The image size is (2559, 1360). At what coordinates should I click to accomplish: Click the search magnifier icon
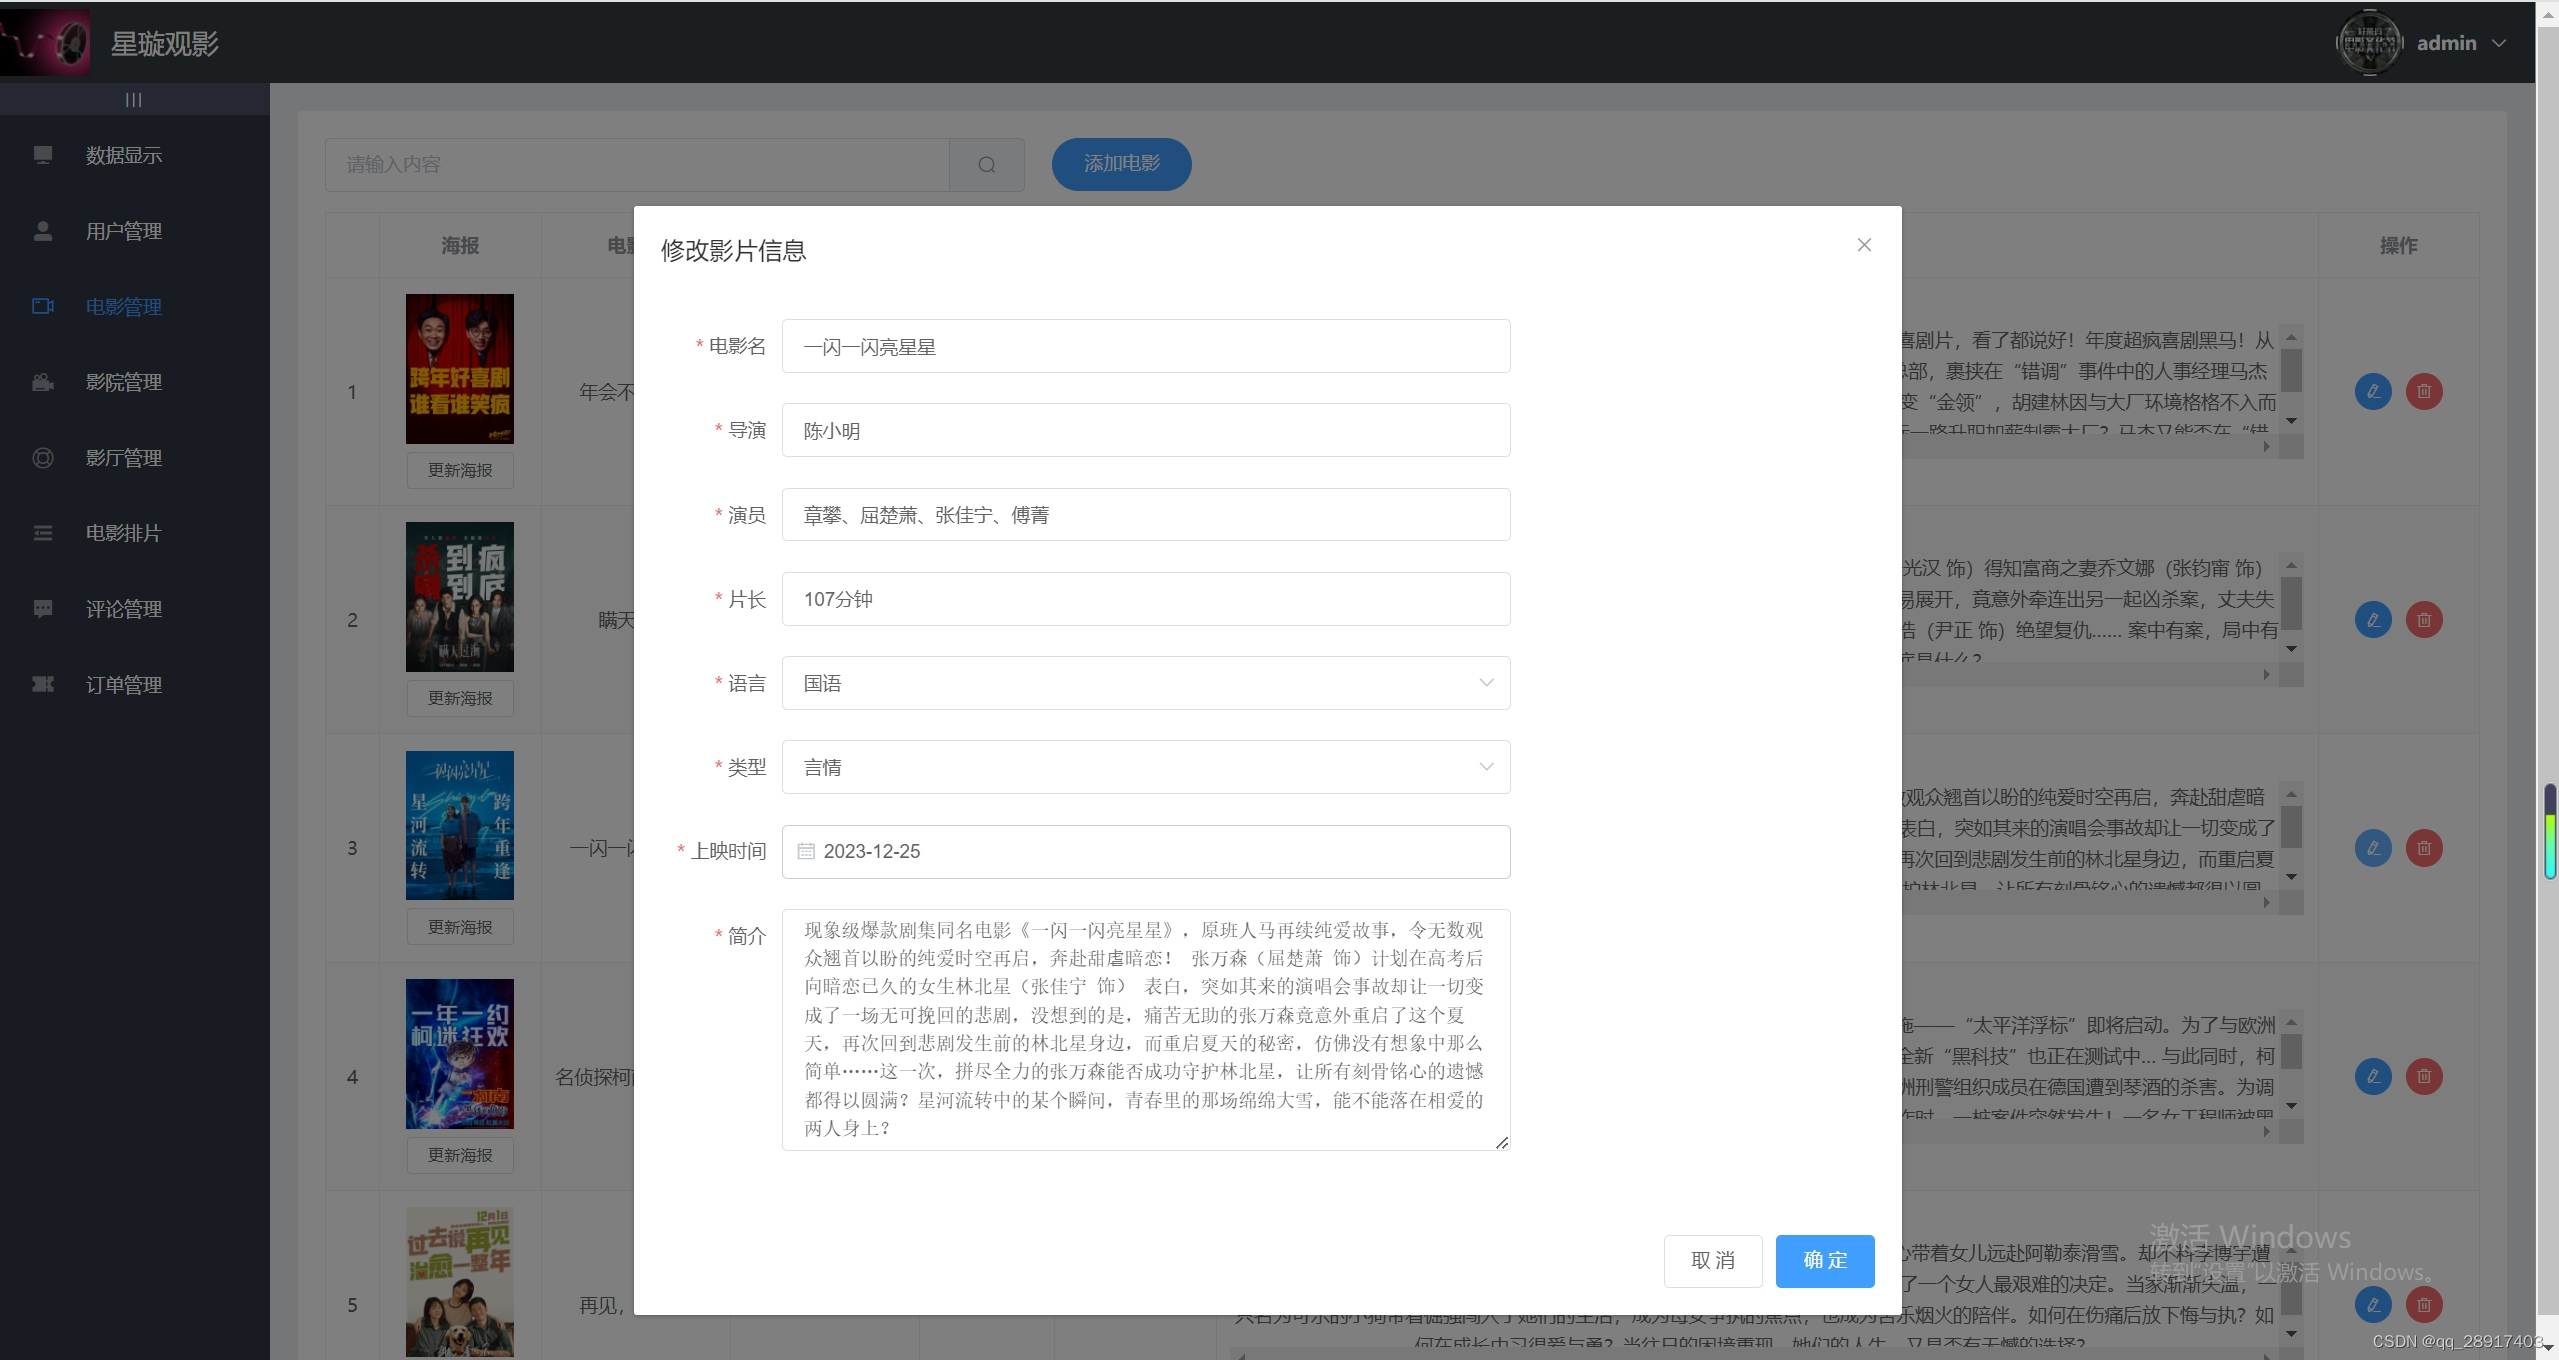click(986, 165)
